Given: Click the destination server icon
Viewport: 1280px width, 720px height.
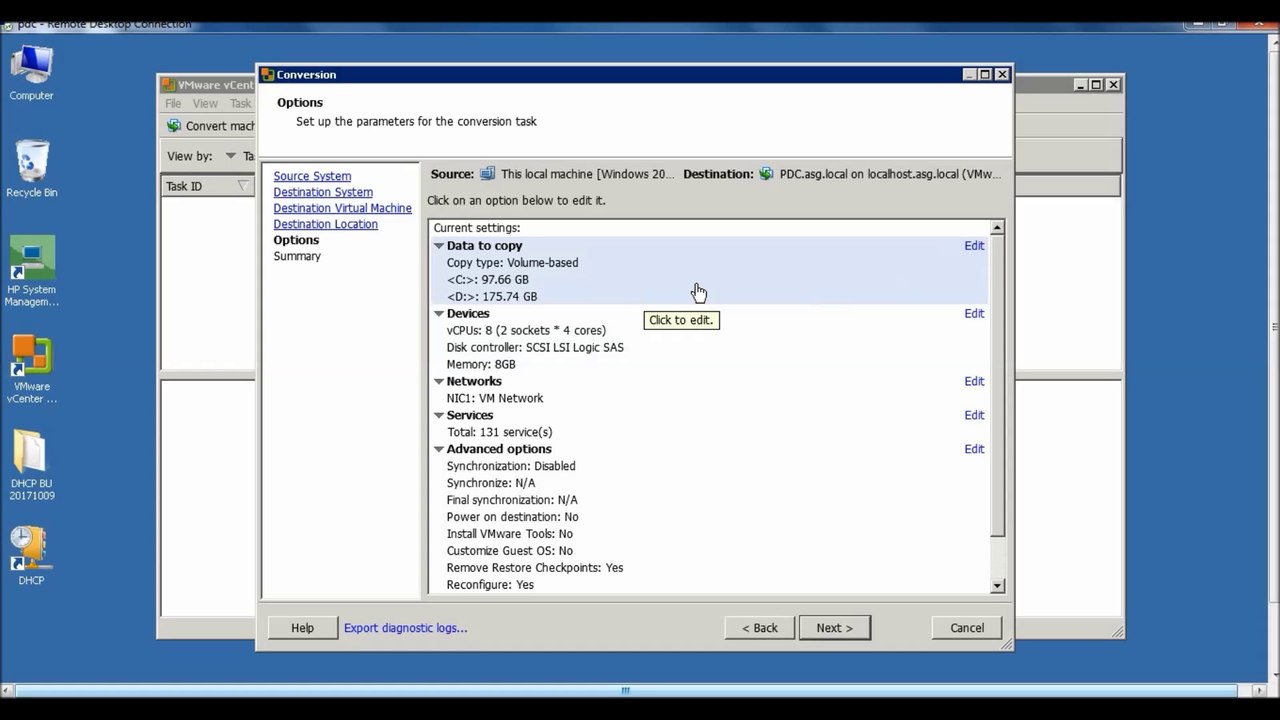Looking at the screenshot, I should pos(766,174).
